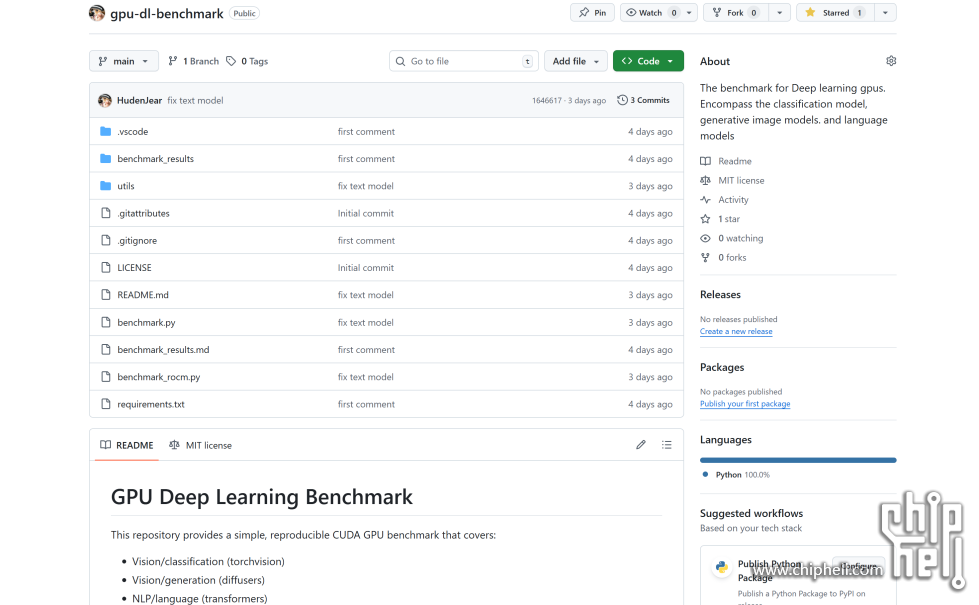Pin this repository to profile
This screenshot has height=605, width=979.
592,13
